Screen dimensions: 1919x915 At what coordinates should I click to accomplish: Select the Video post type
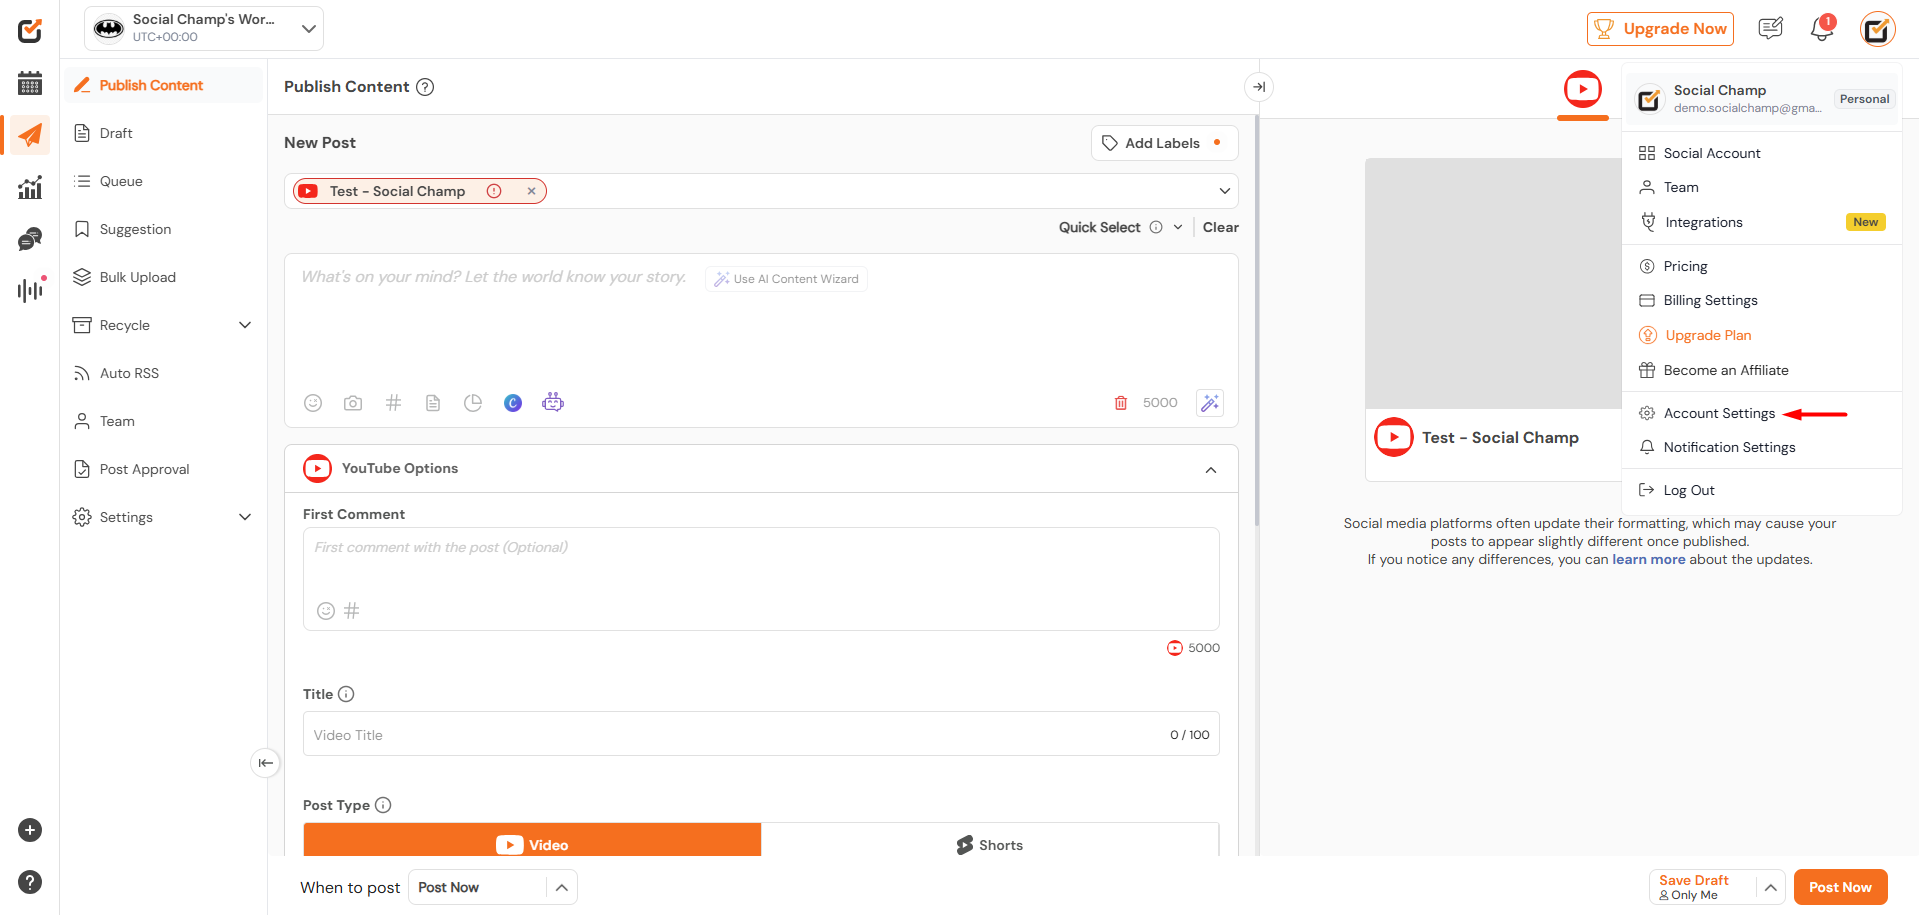click(x=532, y=840)
